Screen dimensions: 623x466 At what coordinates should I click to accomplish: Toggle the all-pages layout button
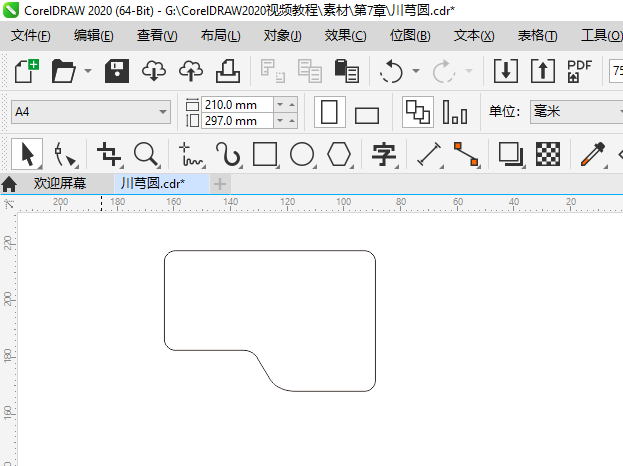point(417,112)
